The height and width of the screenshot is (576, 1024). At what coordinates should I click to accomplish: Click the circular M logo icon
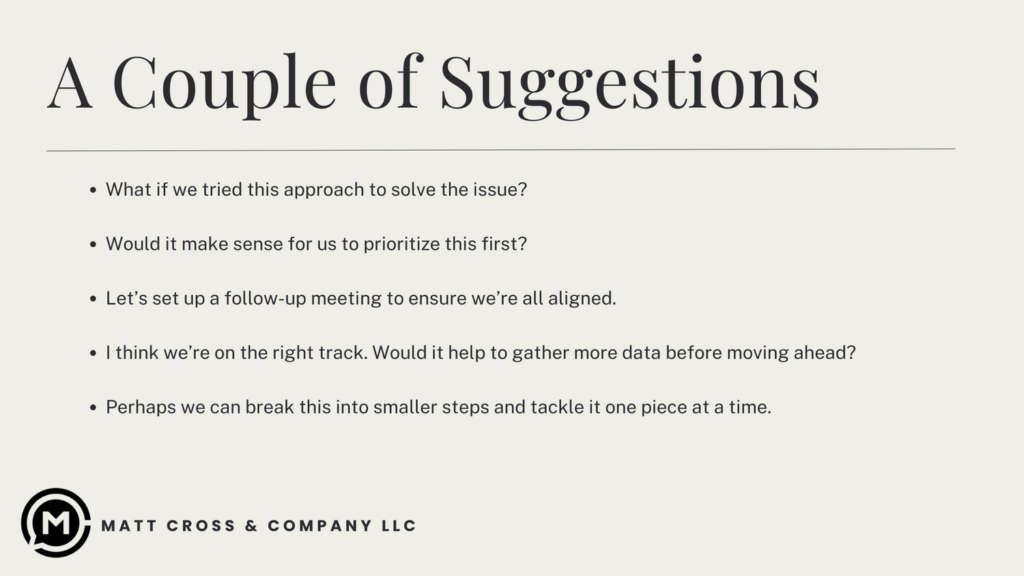[56, 522]
